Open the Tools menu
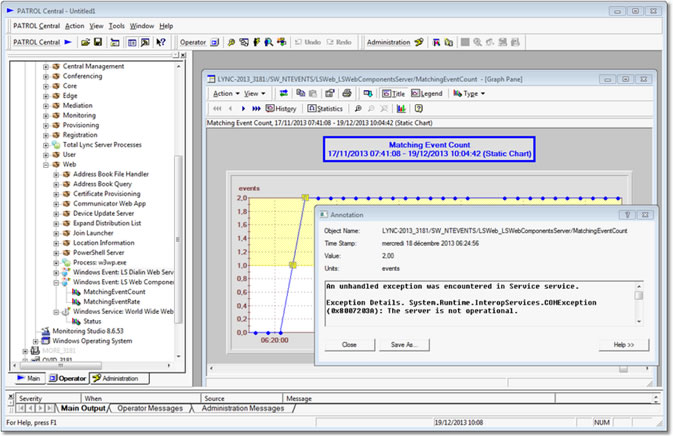This screenshot has height=437, width=673. click(118, 26)
